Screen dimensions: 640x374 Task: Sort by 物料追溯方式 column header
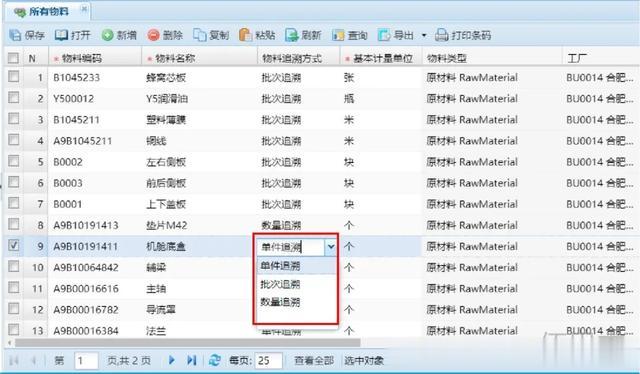[298, 58]
